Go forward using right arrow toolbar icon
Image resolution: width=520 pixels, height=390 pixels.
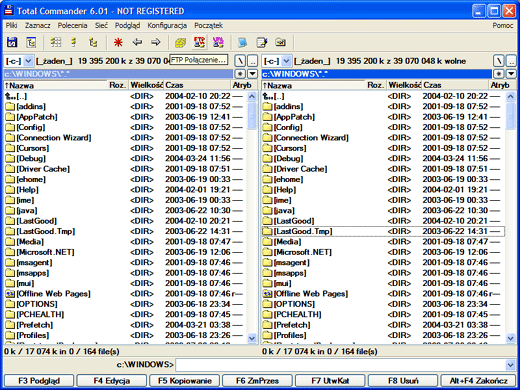[x=155, y=42]
